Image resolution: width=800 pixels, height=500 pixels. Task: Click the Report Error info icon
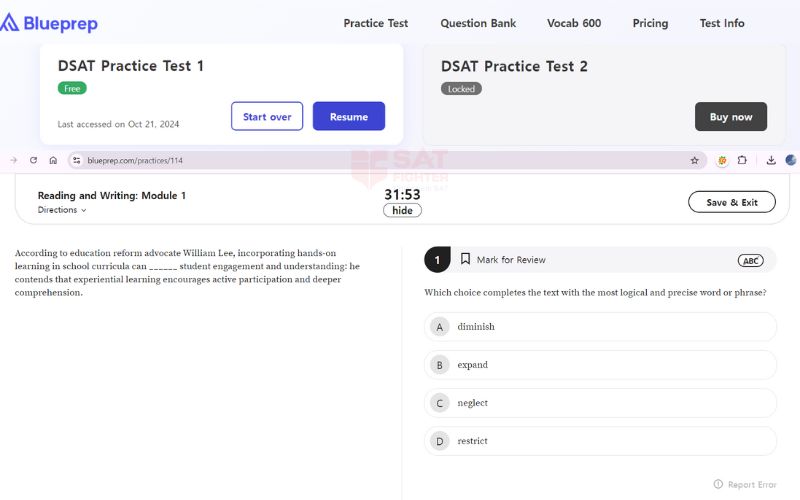[718, 484]
